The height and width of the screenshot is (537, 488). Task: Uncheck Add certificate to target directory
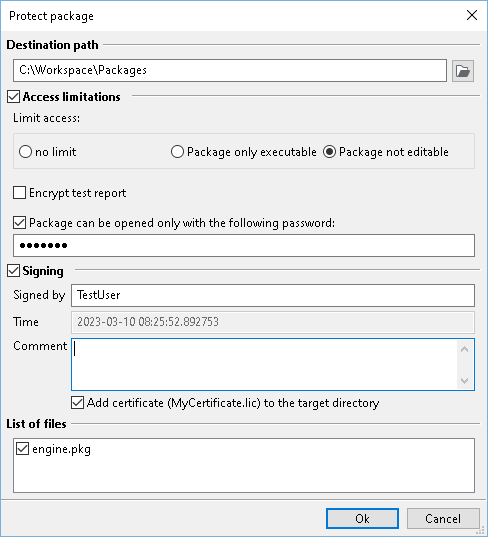click(78, 403)
